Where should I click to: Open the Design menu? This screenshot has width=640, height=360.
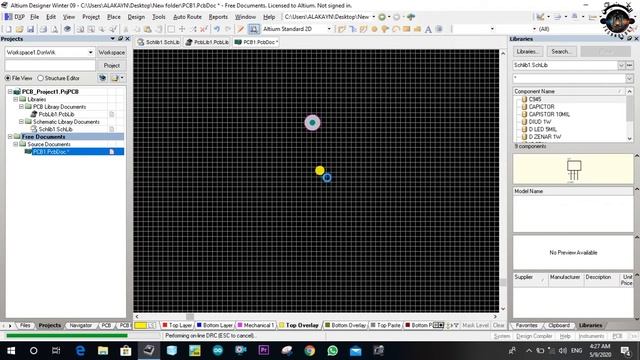point(136,17)
